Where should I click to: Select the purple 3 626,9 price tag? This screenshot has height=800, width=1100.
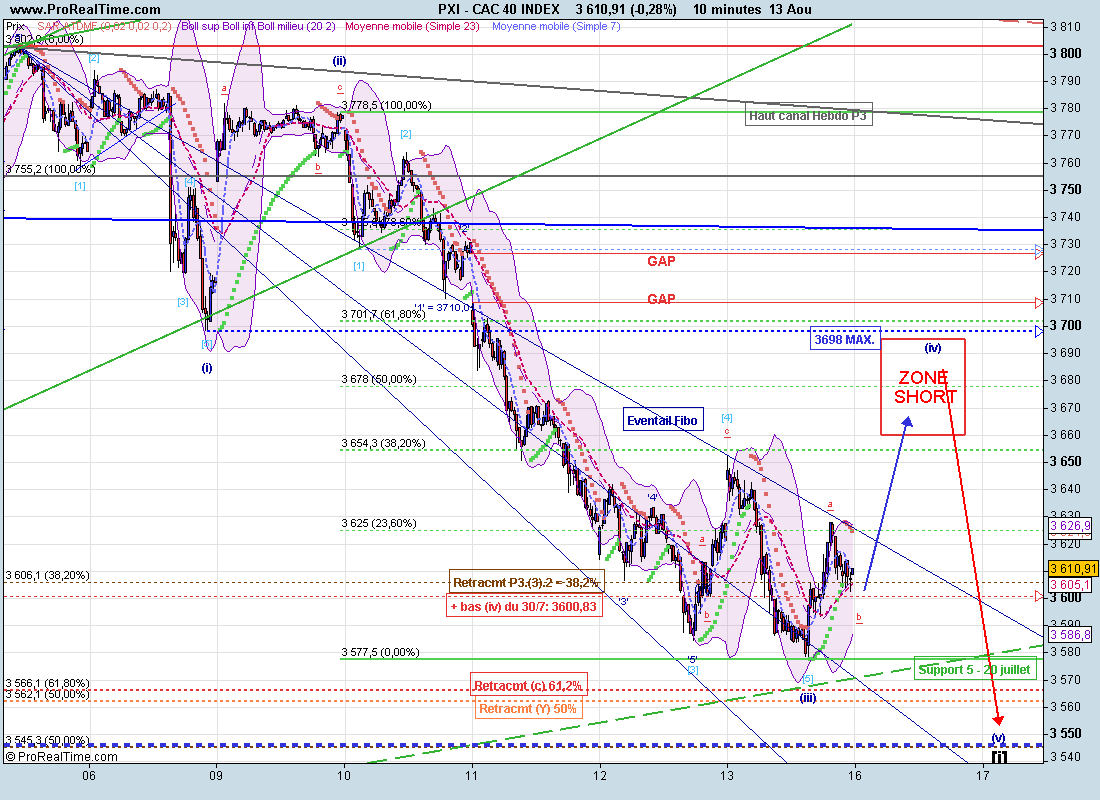1070,526
